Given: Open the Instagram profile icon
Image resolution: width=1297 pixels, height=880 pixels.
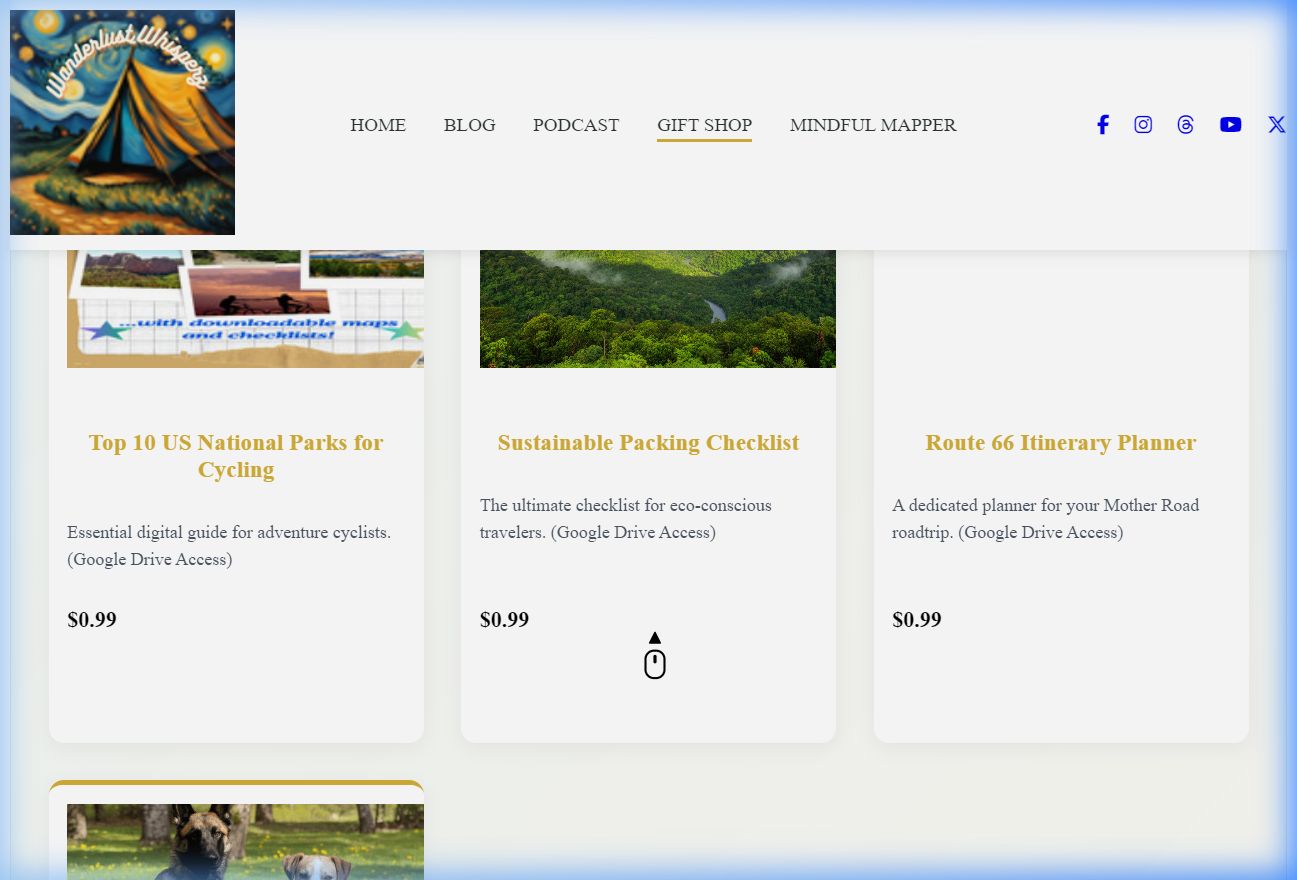Looking at the screenshot, I should point(1143,125).
